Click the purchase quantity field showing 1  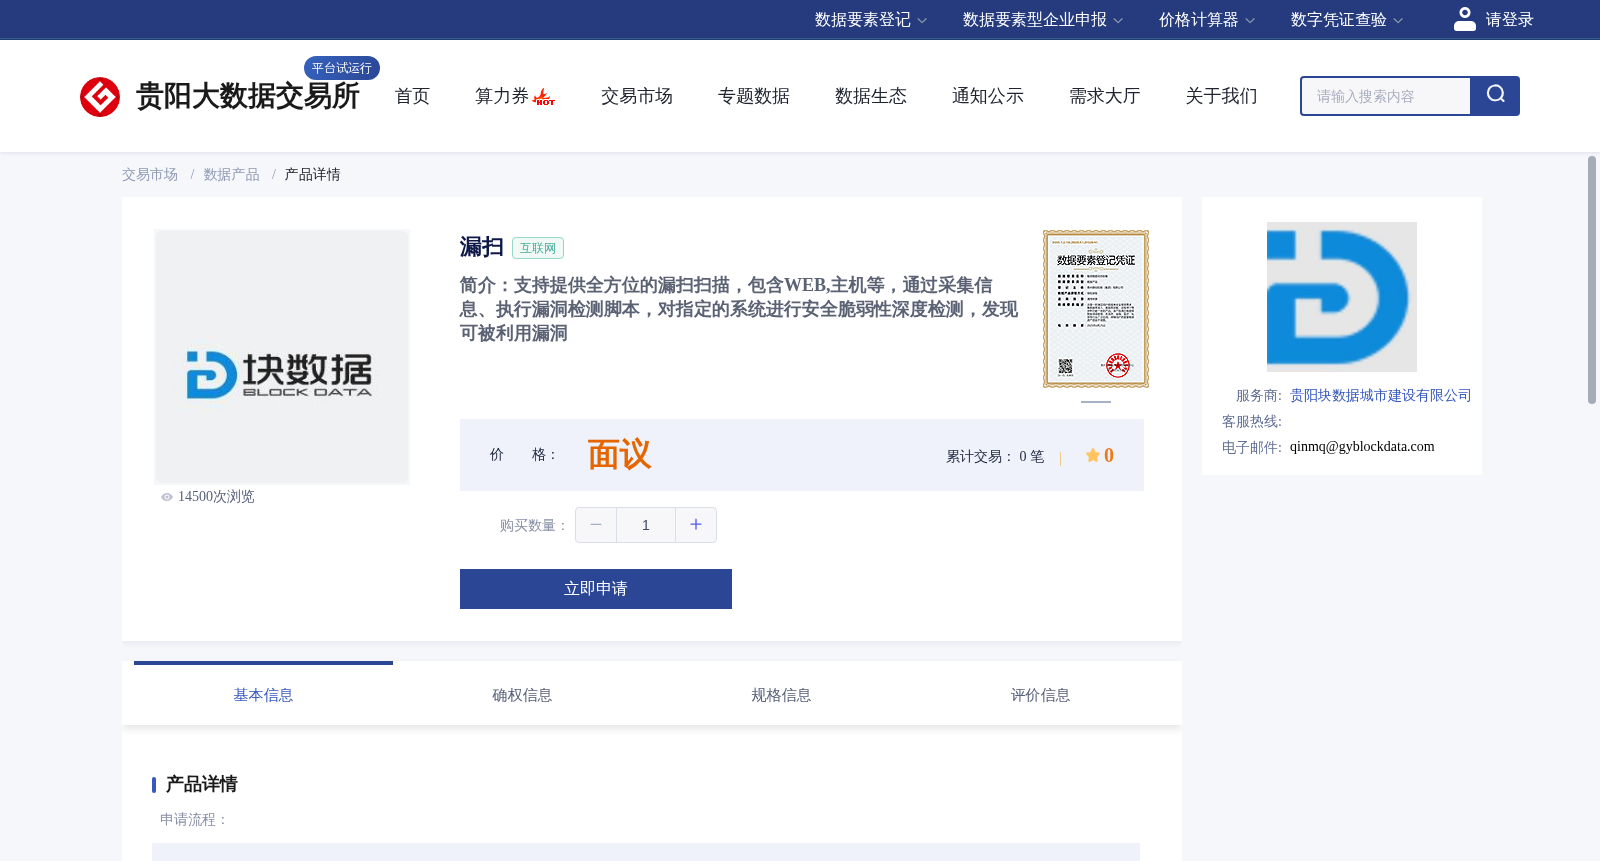click(x=646, y=525)
